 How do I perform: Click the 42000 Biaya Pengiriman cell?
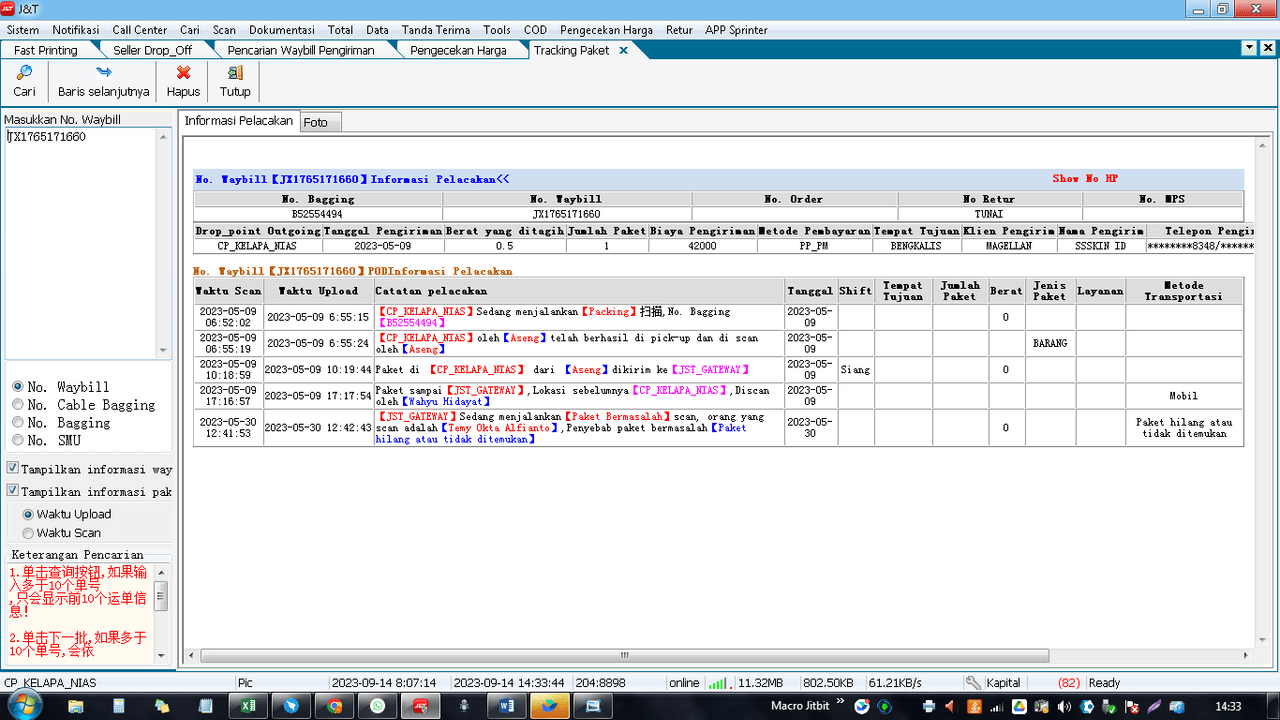(x=703, y=246)
